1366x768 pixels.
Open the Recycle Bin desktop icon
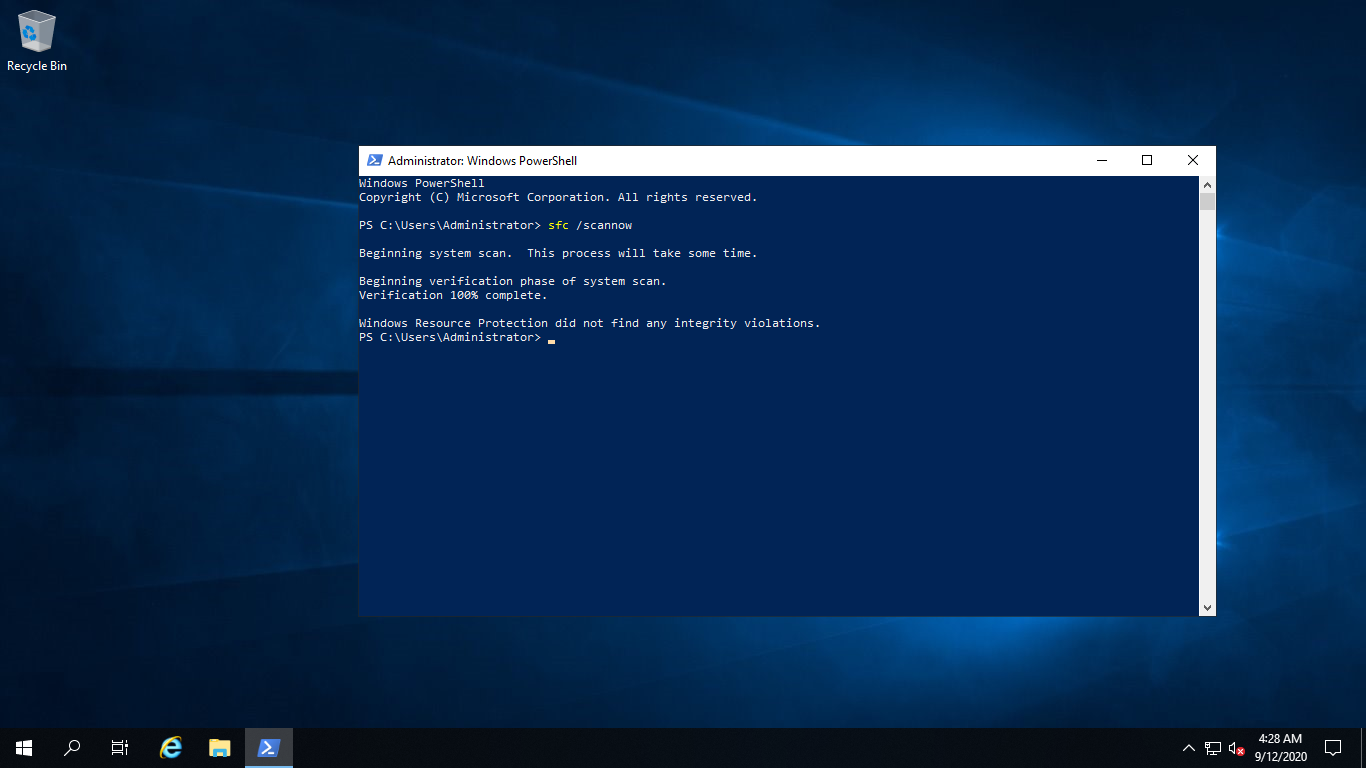pos(37,41)
